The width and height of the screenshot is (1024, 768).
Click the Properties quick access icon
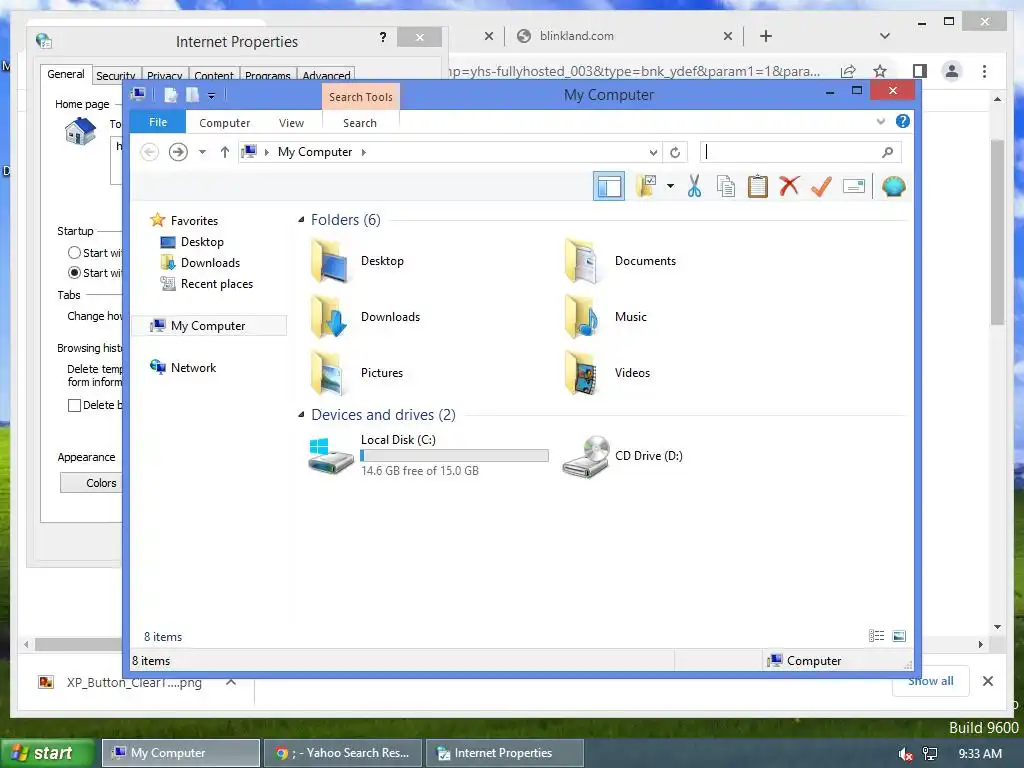pos(170,95)
